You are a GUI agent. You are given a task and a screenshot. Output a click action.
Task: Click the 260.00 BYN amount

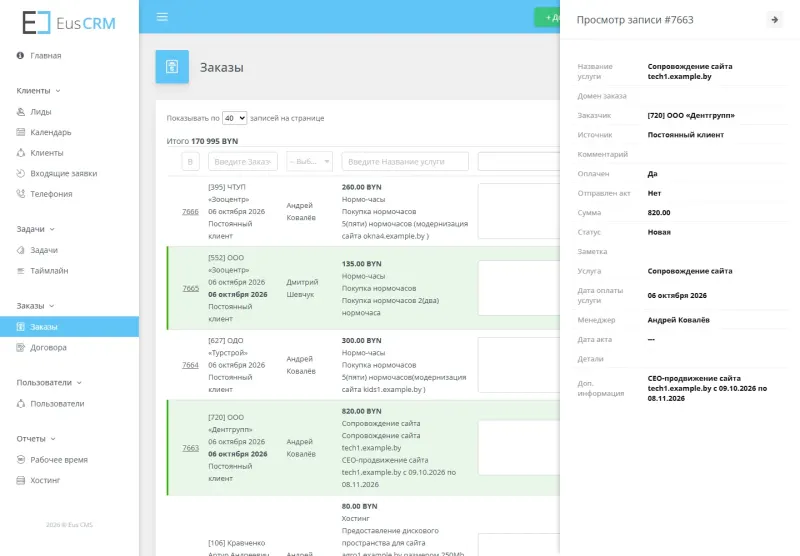(361, 187)
